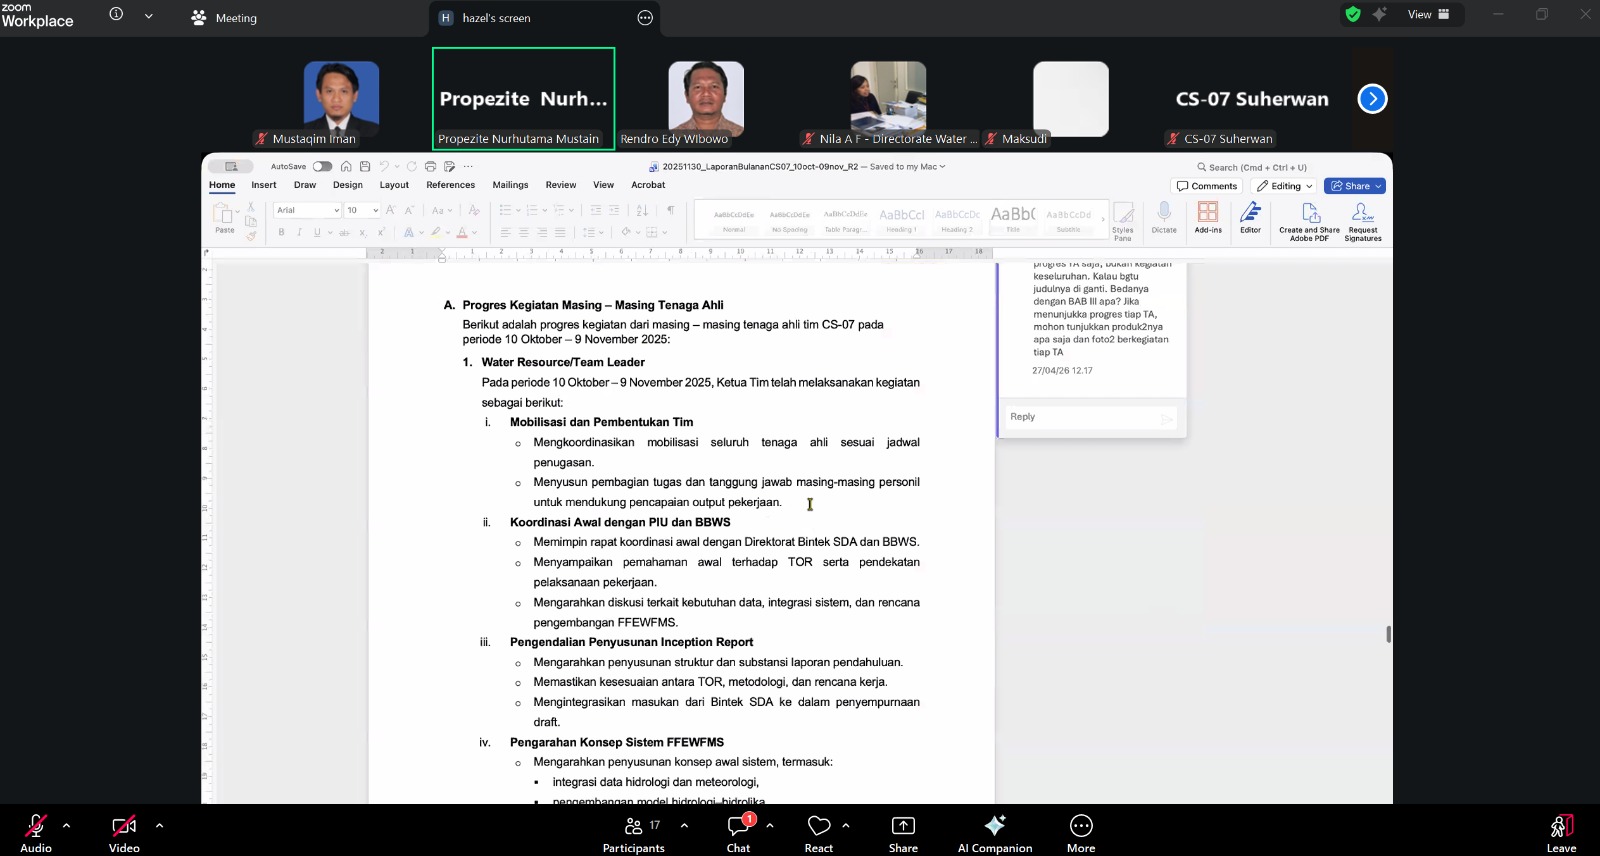Toggle Bold formatting
This screenshot has width=1600, height=856.
(282, 232)
